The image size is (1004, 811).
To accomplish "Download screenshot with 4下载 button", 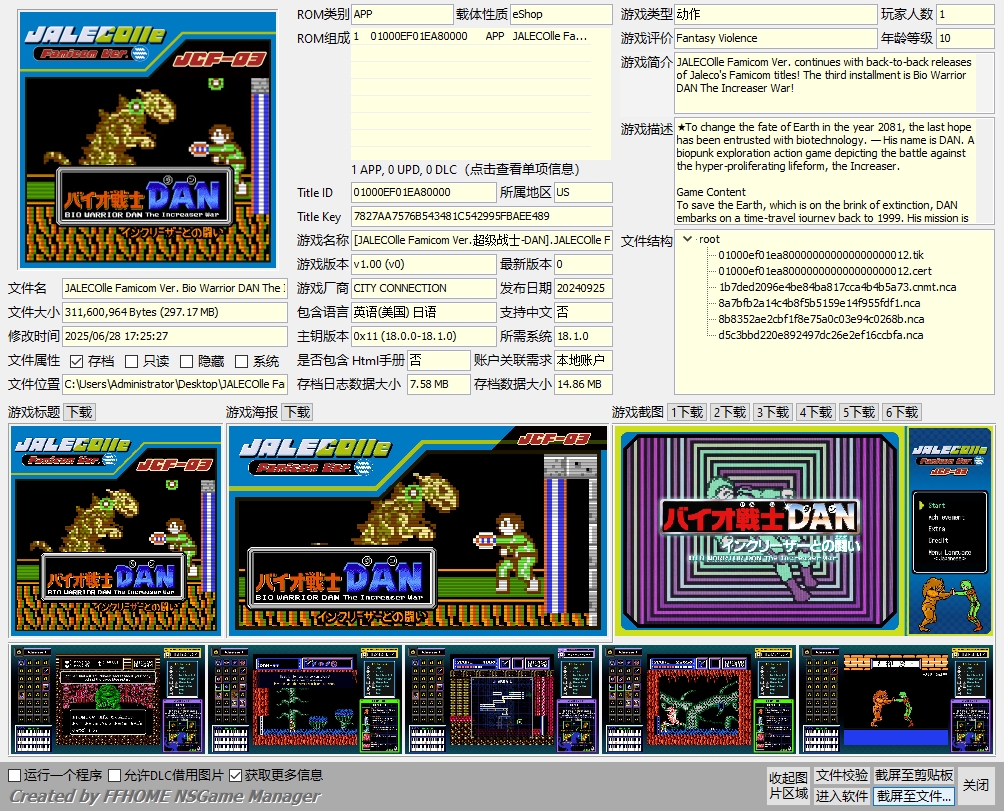I will click(815, 412).
